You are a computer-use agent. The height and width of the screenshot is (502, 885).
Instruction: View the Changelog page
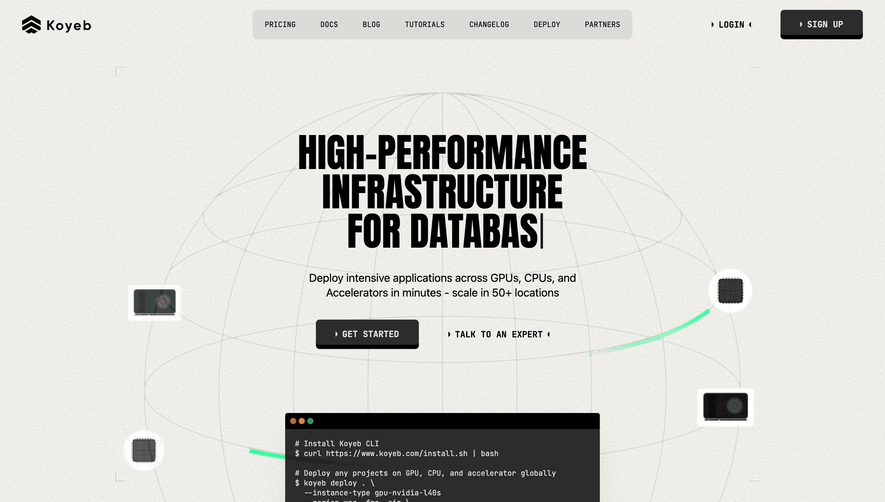click(489, 24)
